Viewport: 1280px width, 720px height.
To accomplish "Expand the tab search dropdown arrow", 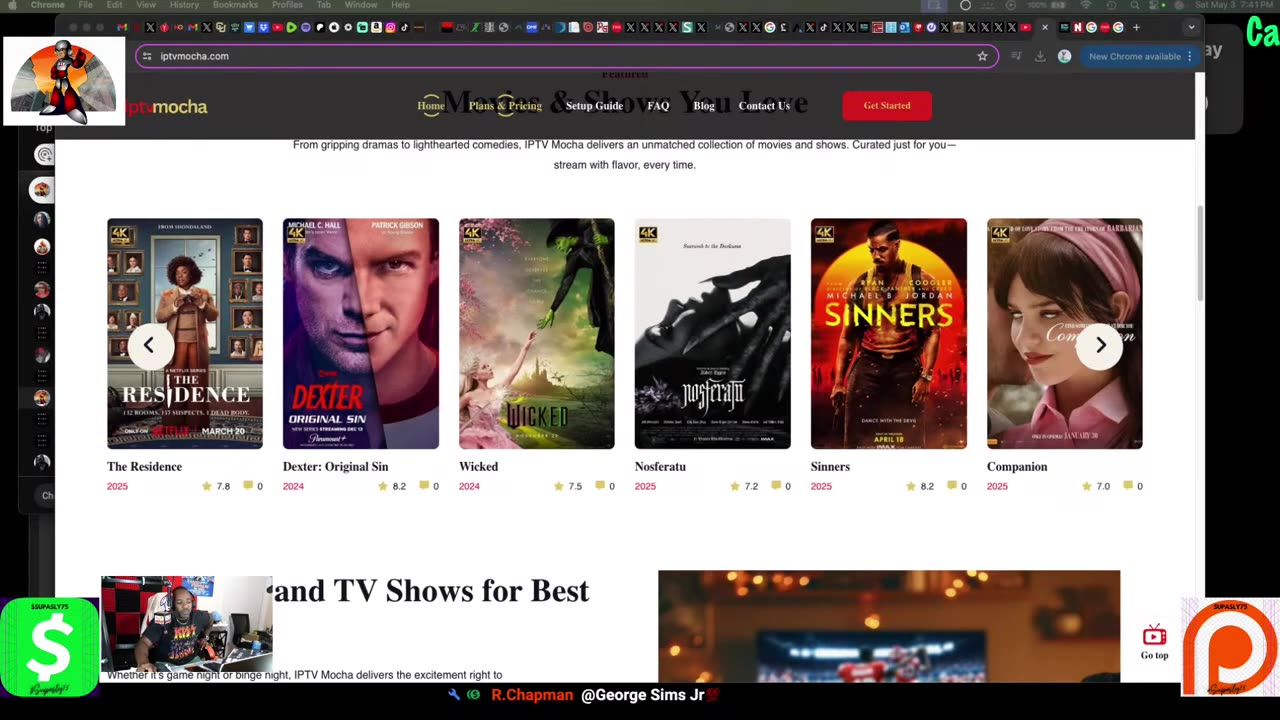I will 1190,27.
